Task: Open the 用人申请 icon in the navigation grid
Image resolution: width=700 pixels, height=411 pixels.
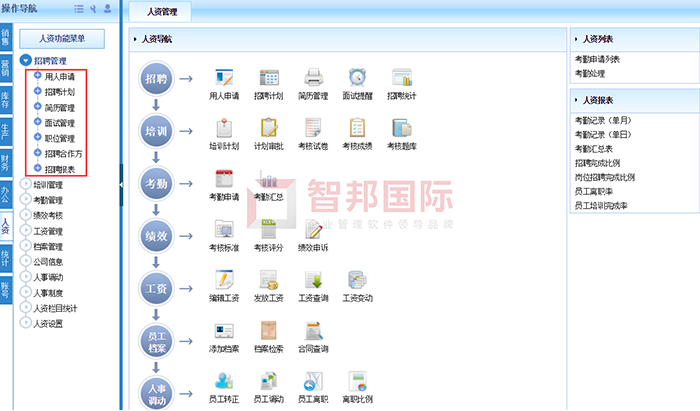Action: [224, 78]
